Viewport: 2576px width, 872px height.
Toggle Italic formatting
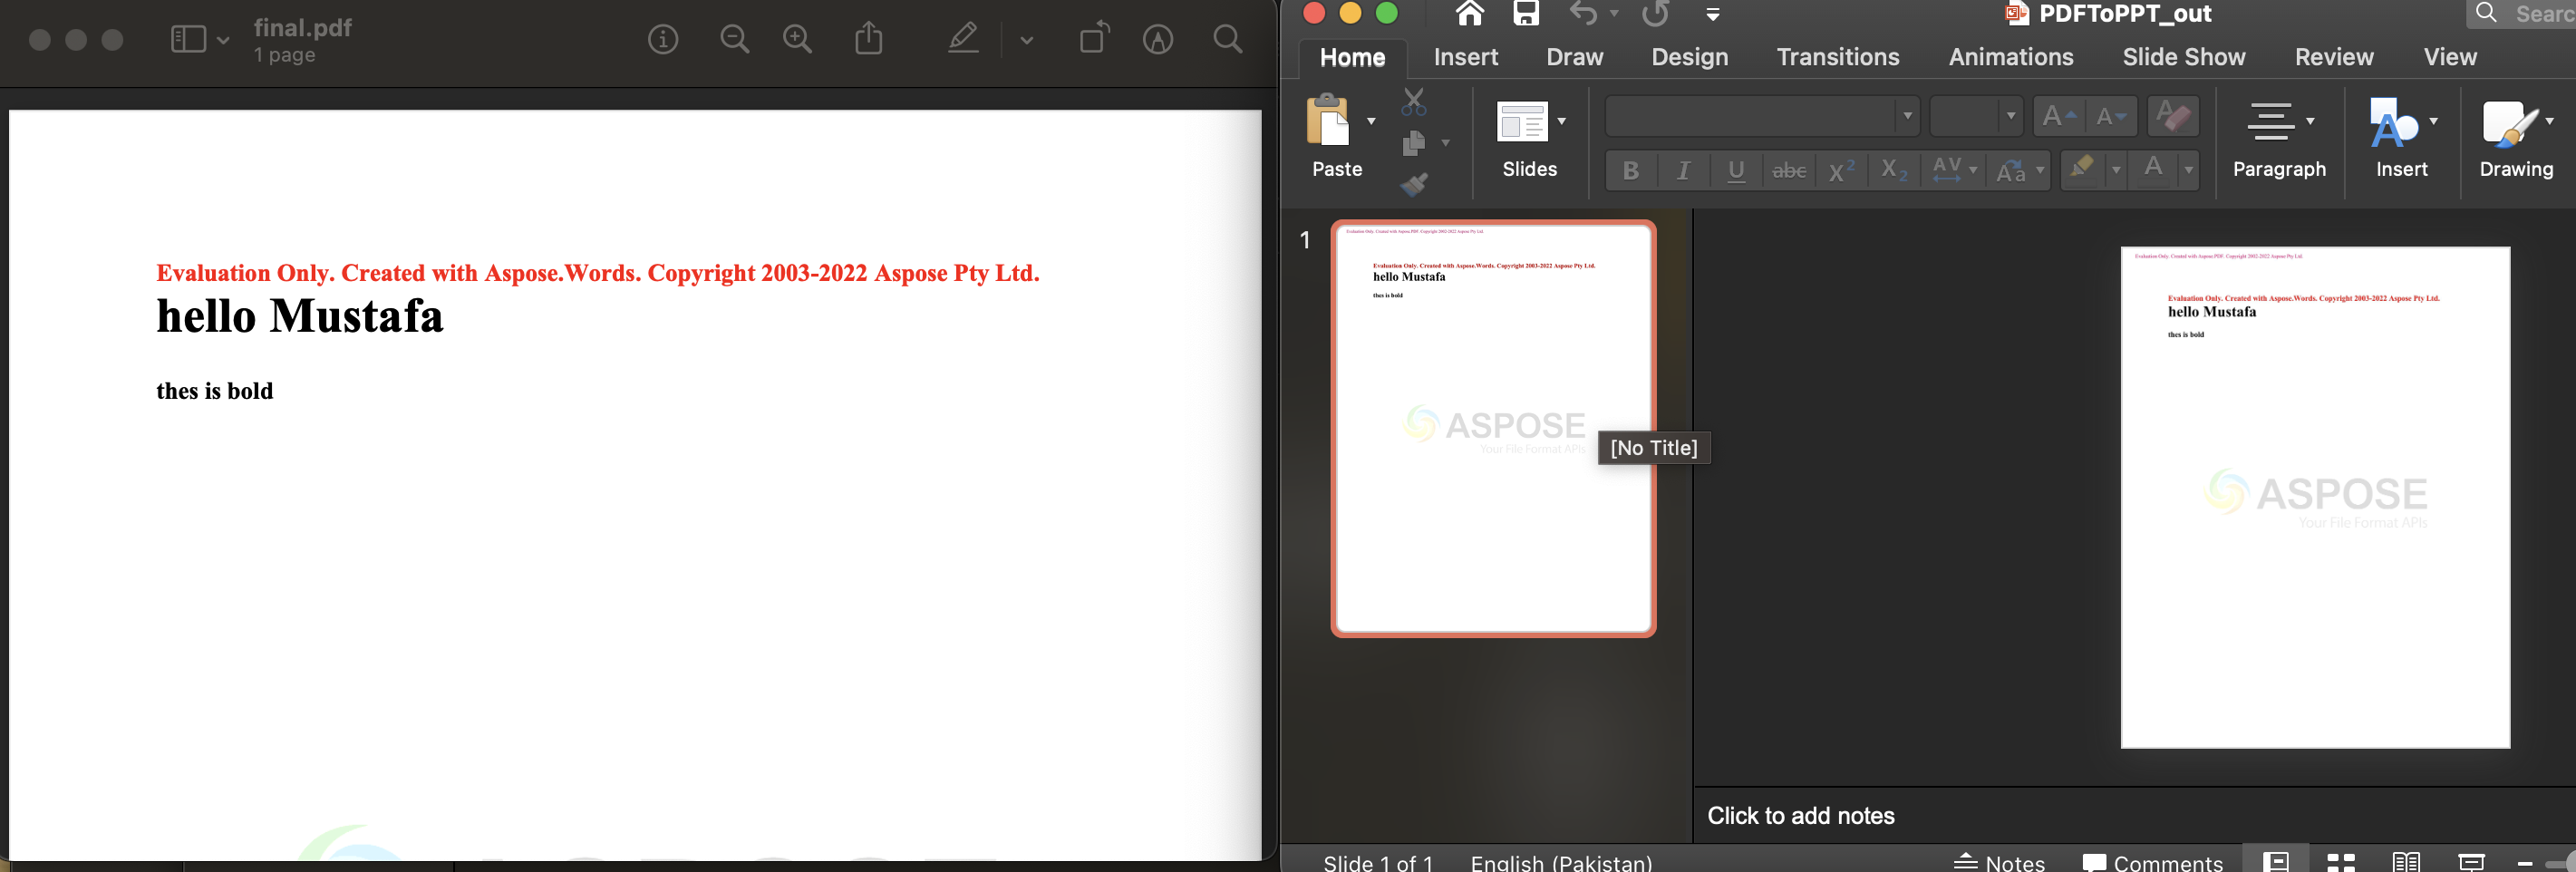pos(1684,170)
